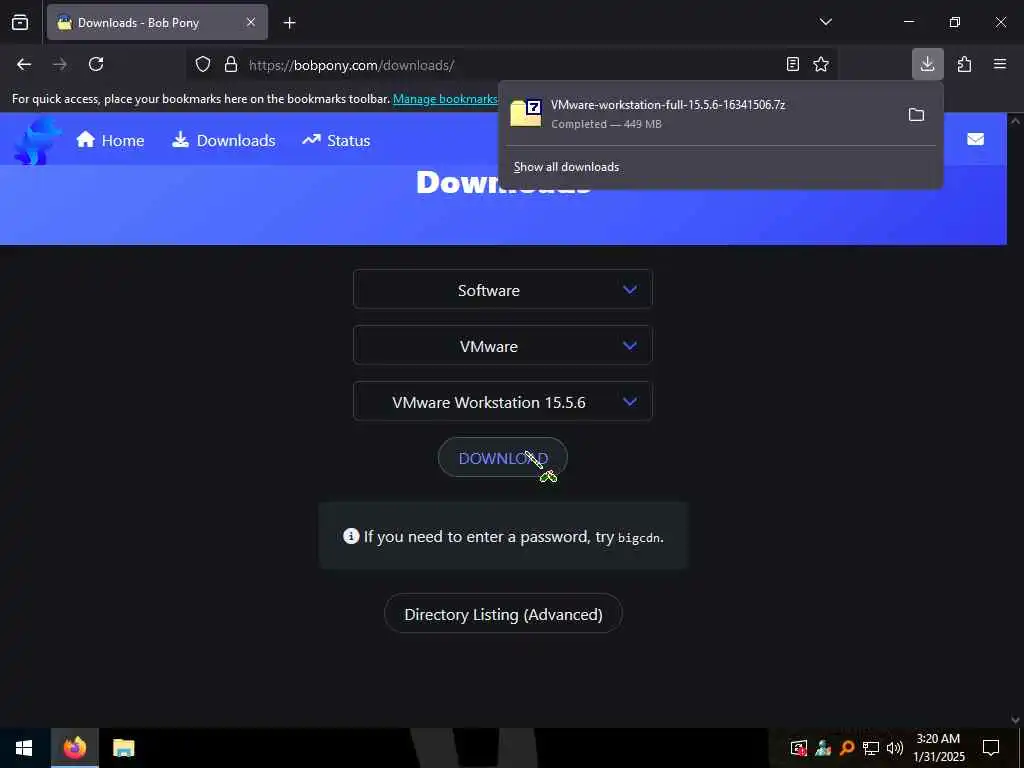Open the clock showing 3:20 AM
The image size is (1024, 768).
(938, 748)
